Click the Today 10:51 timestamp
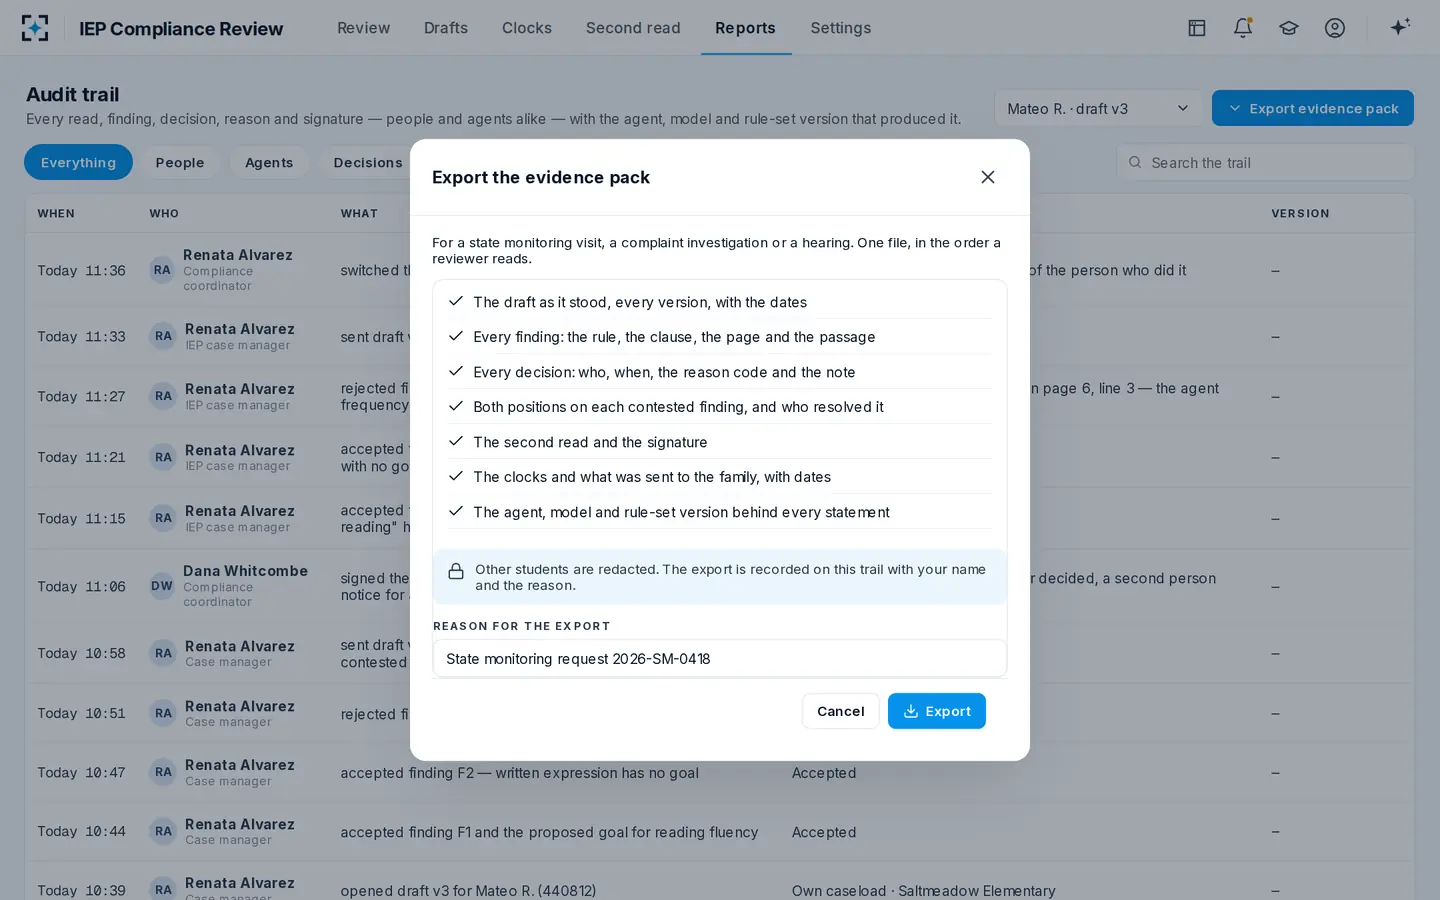The height and width of the screenshot is (900, 1440). pyautogui.click(x=81, y=713)
